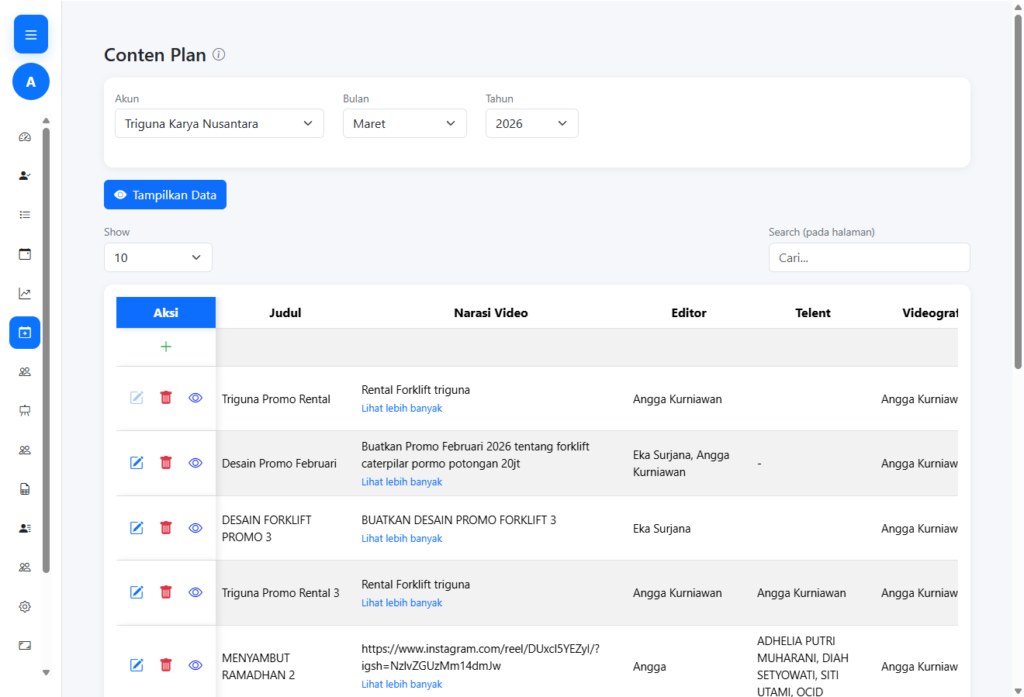Open the user avatar 'A' profile icon
Image resolution: width=1024 pixels, height=697 pixels.
coord(30,82)
